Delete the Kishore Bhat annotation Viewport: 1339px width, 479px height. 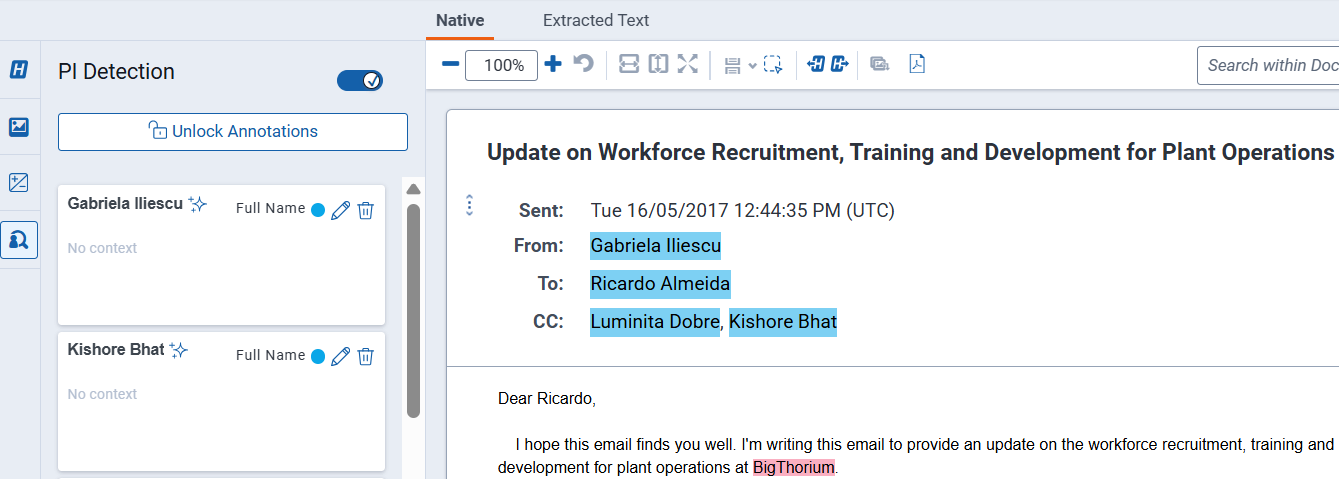[x=366, y=356]
